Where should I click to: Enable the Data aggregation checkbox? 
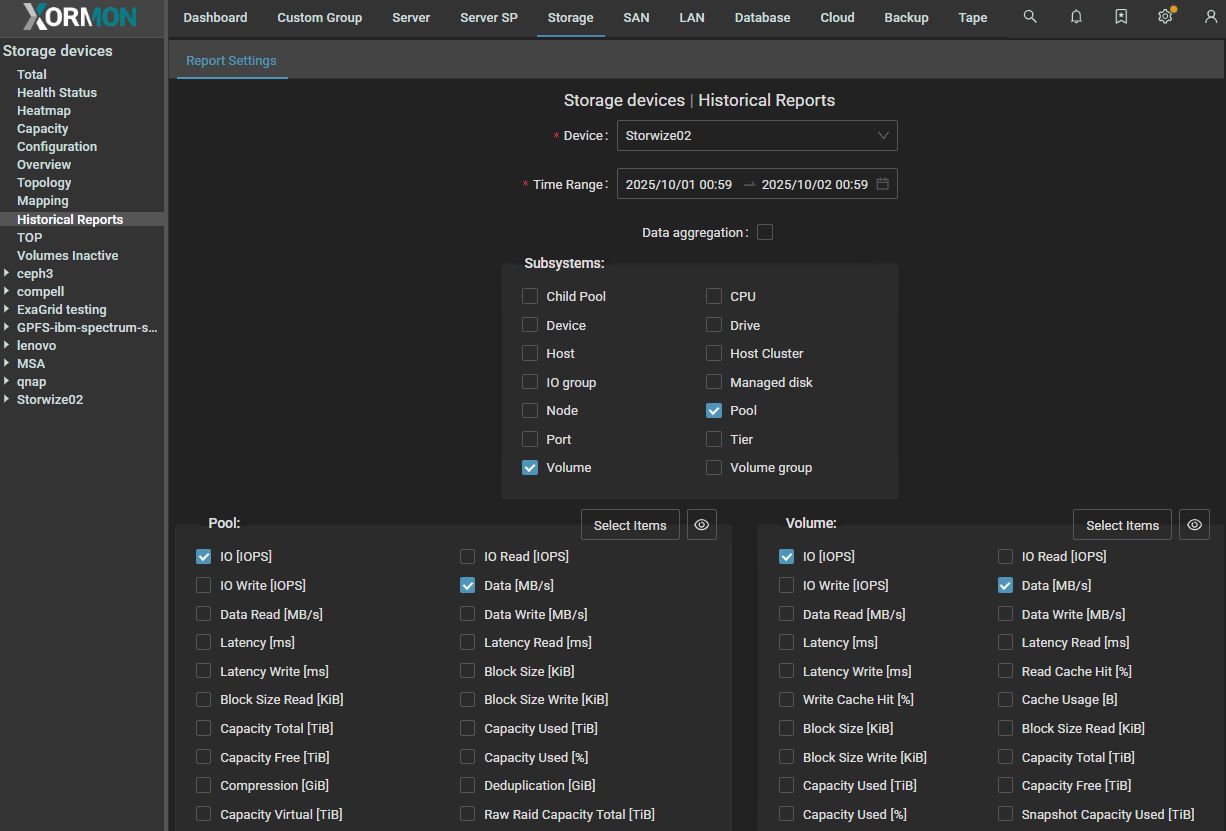(x=765, y=232)
